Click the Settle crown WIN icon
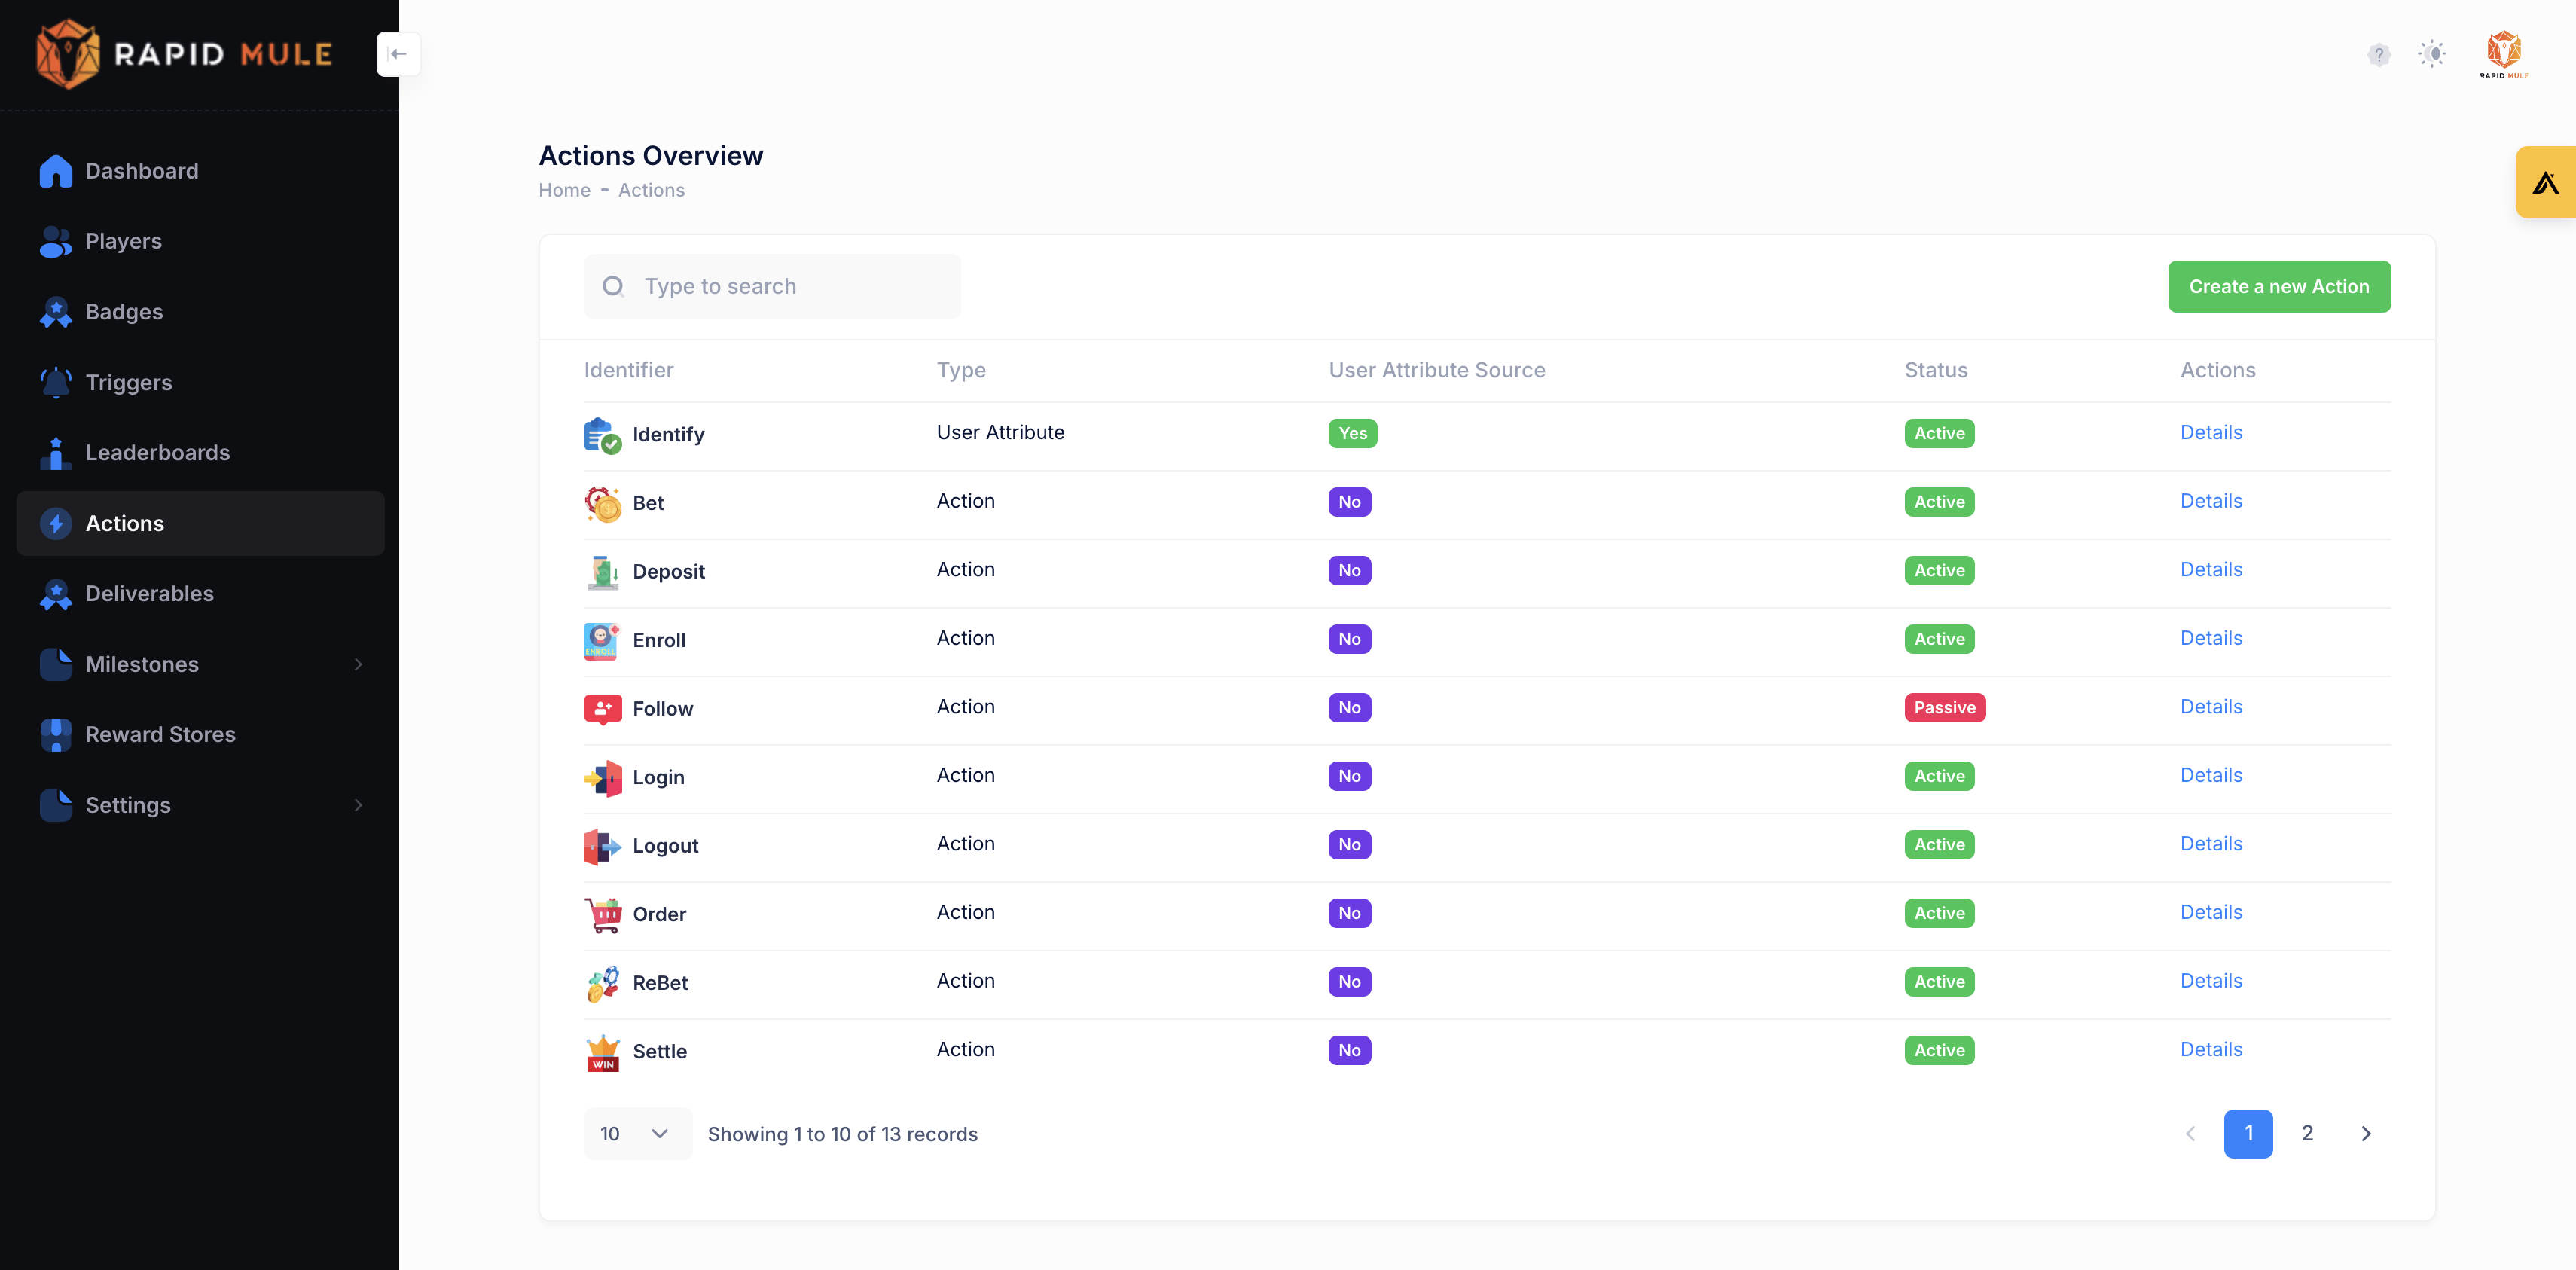 602,1051
